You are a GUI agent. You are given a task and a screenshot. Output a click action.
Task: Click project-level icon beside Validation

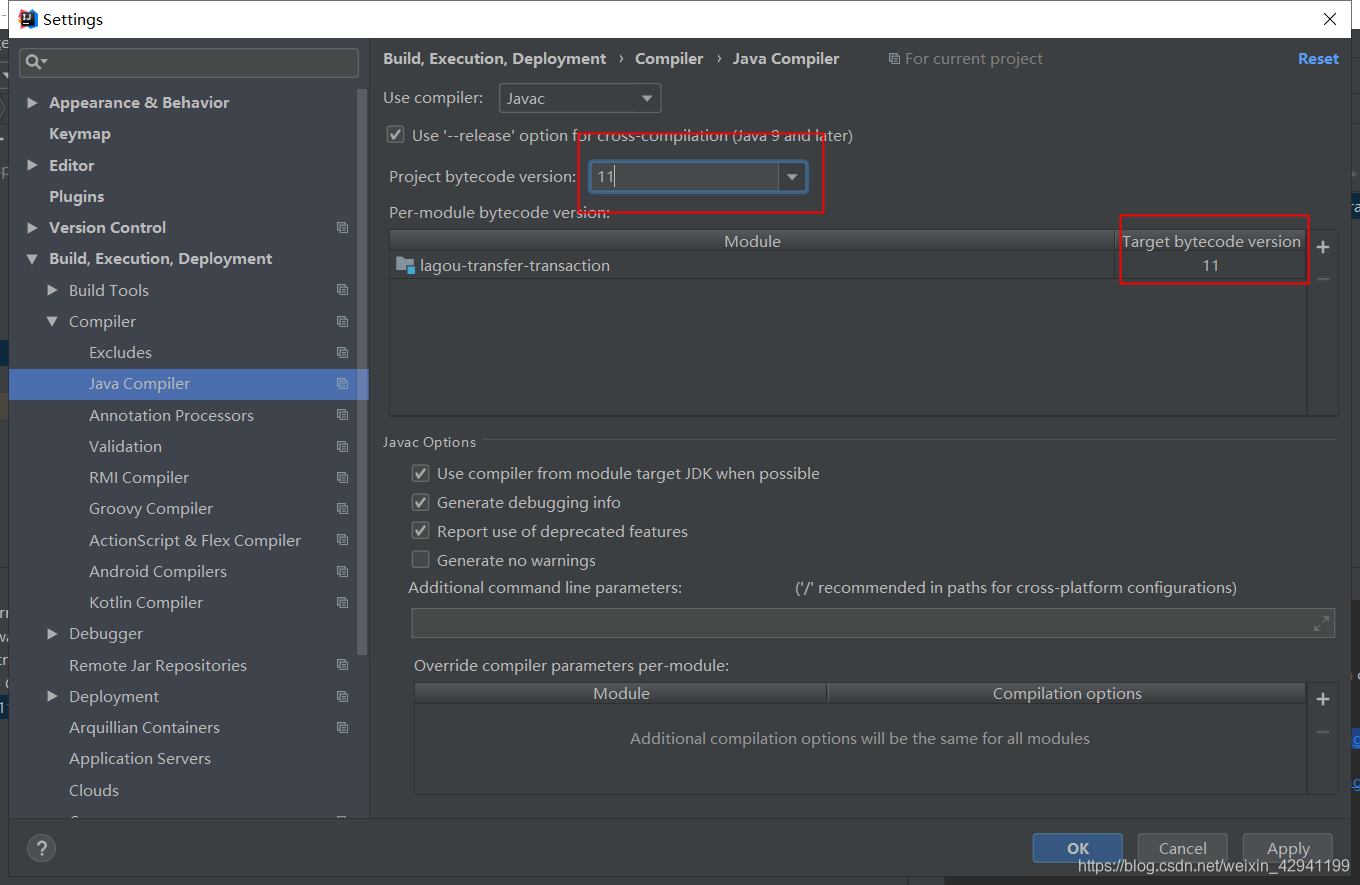pyautogui.click(x=343, y=446)
